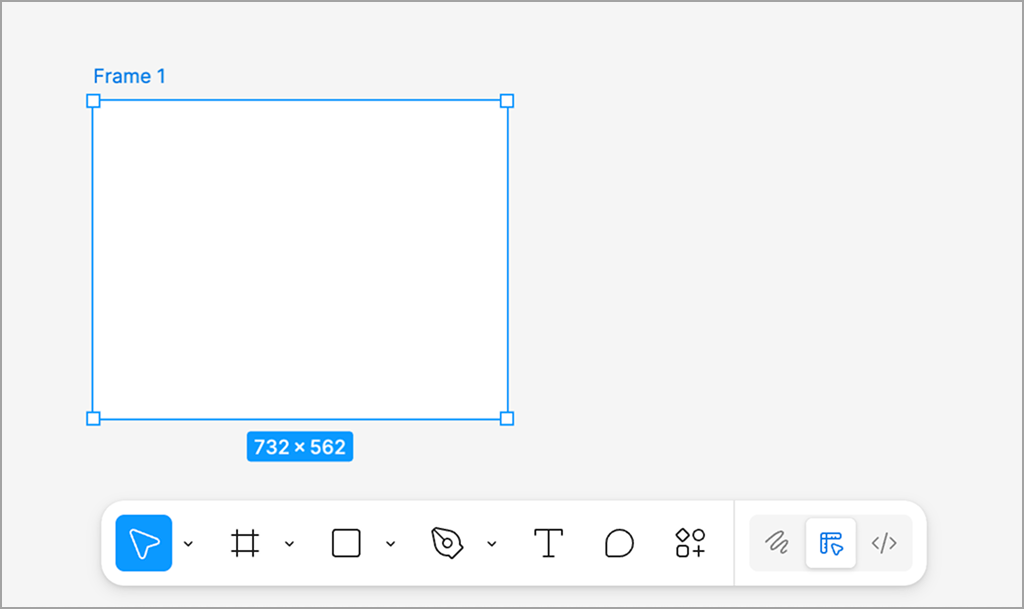Select the Frame tool

(245, 543)
